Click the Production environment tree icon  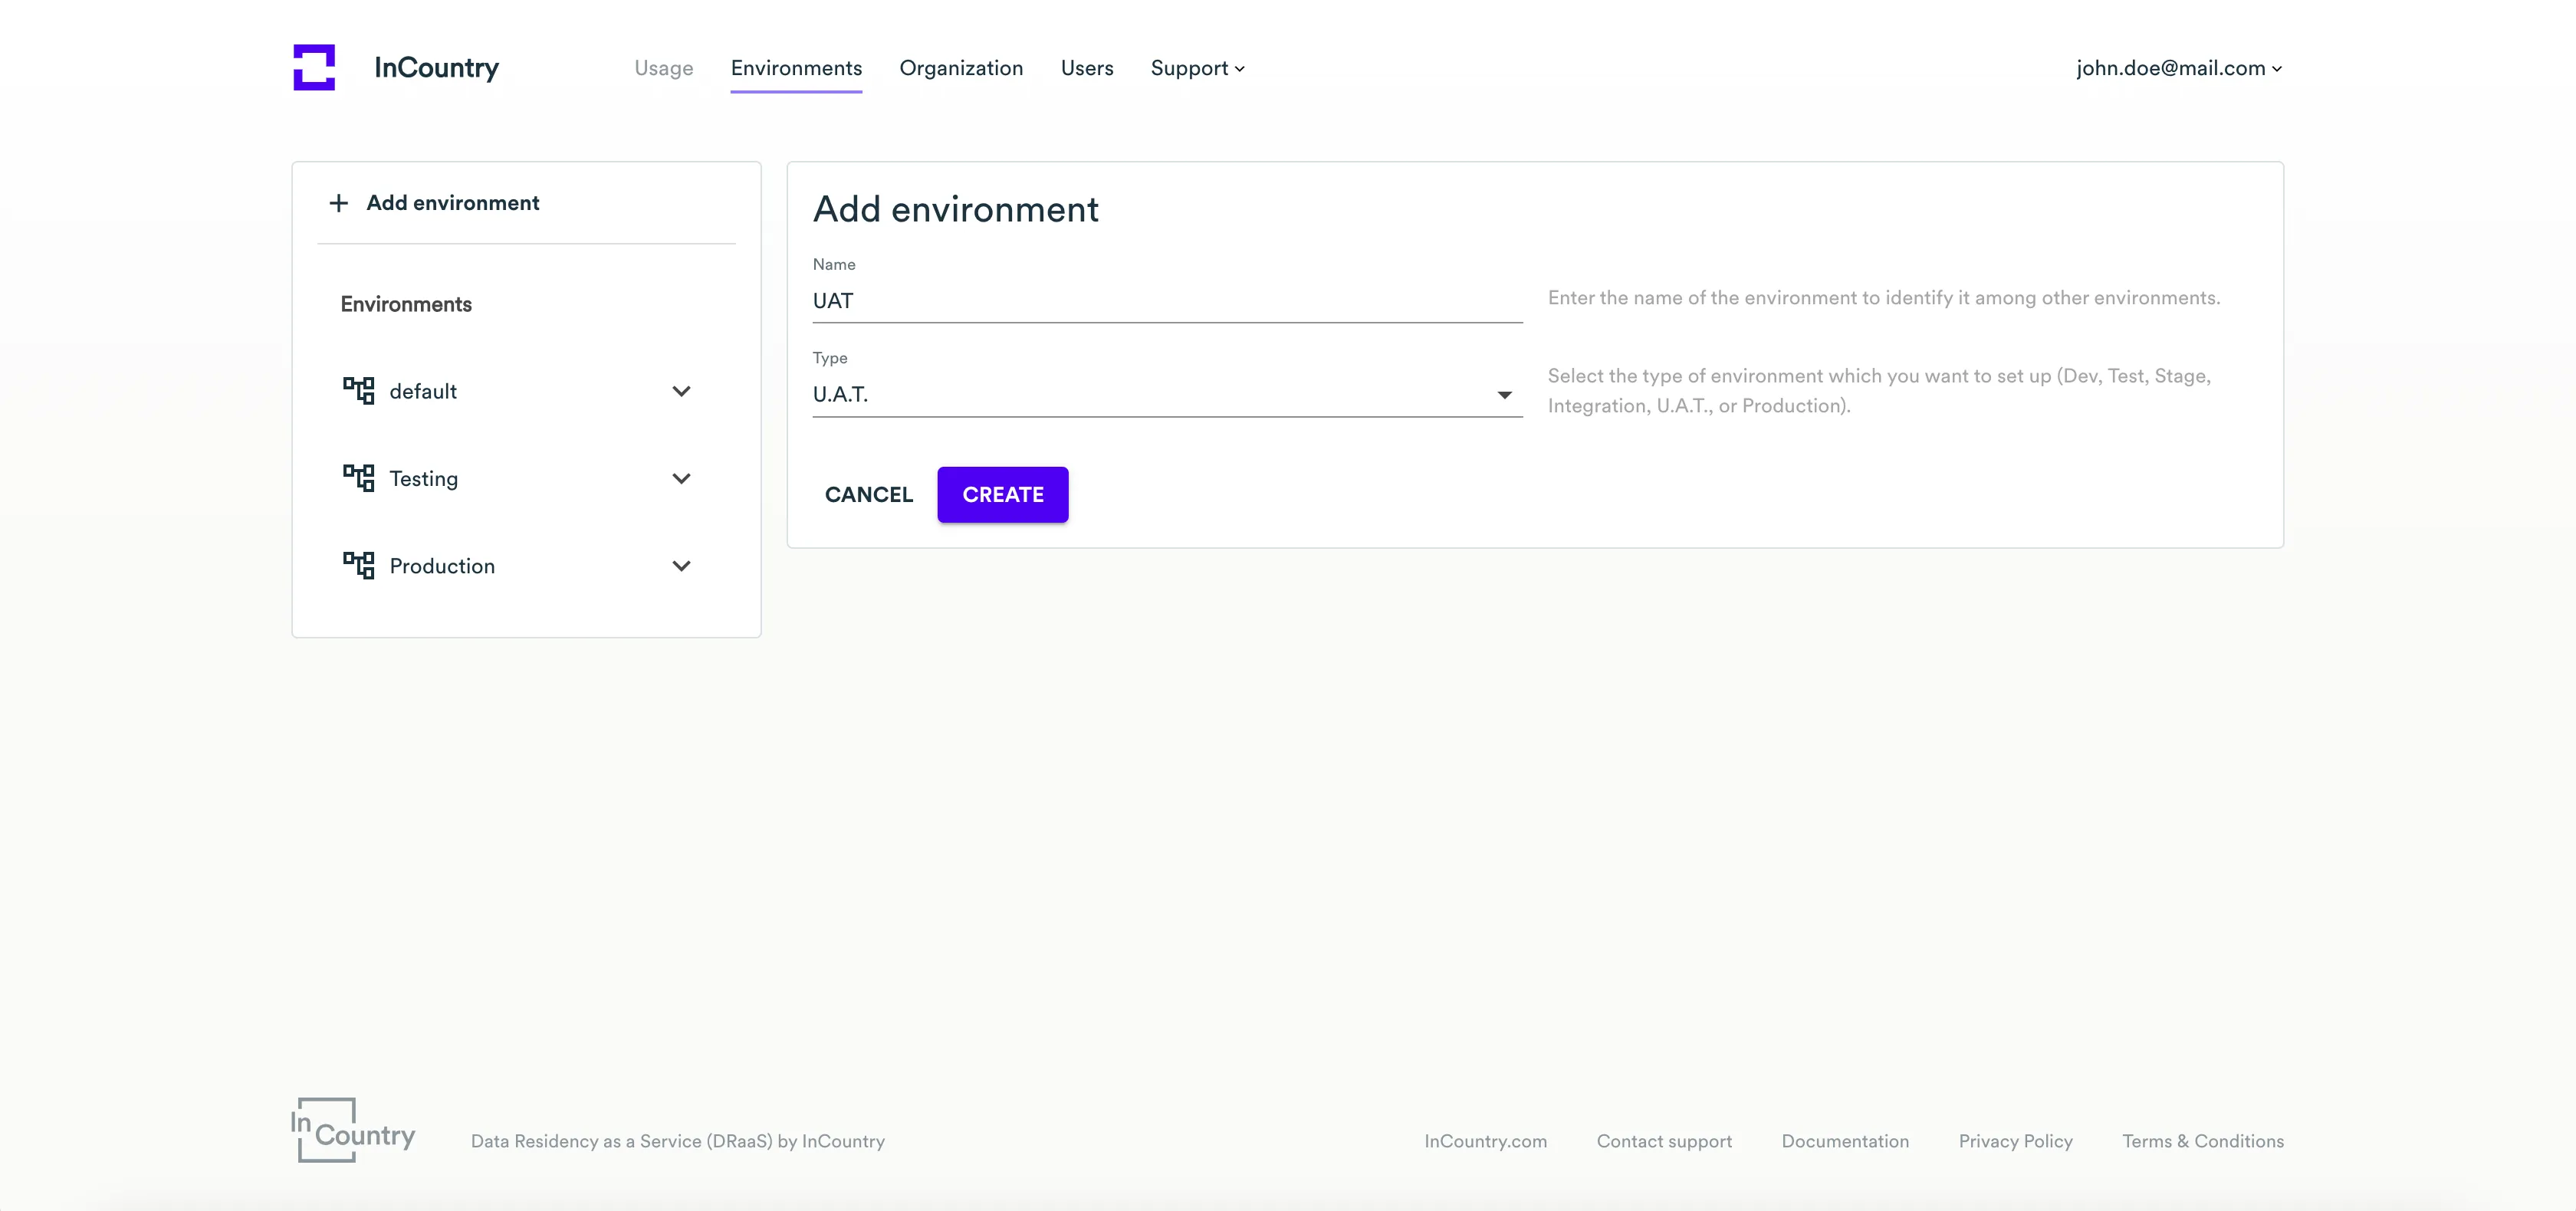pyautogui.click(x=358, y=565)
